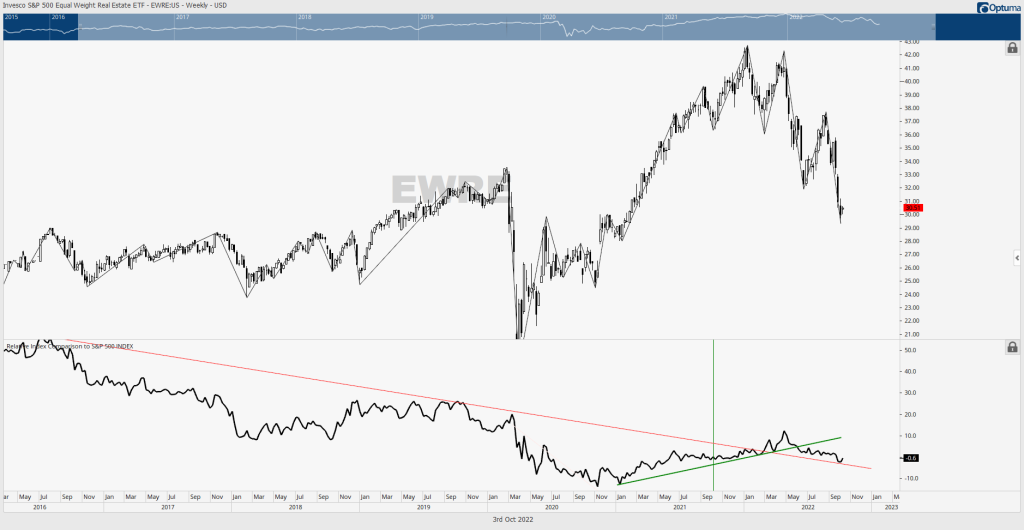This screenshot has width=1024, height=530.
Task: Click the 3rd Oct 2022 date label
Action: coord(511,520)
